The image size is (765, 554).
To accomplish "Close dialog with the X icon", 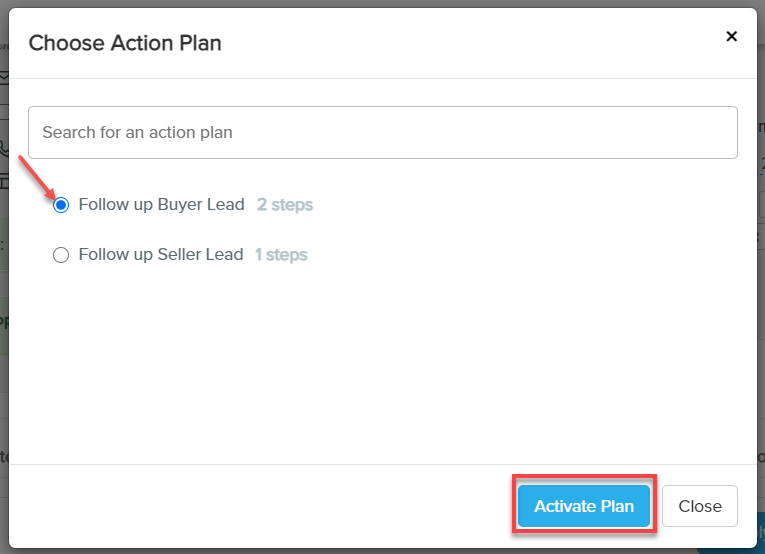I will point(731,36).
